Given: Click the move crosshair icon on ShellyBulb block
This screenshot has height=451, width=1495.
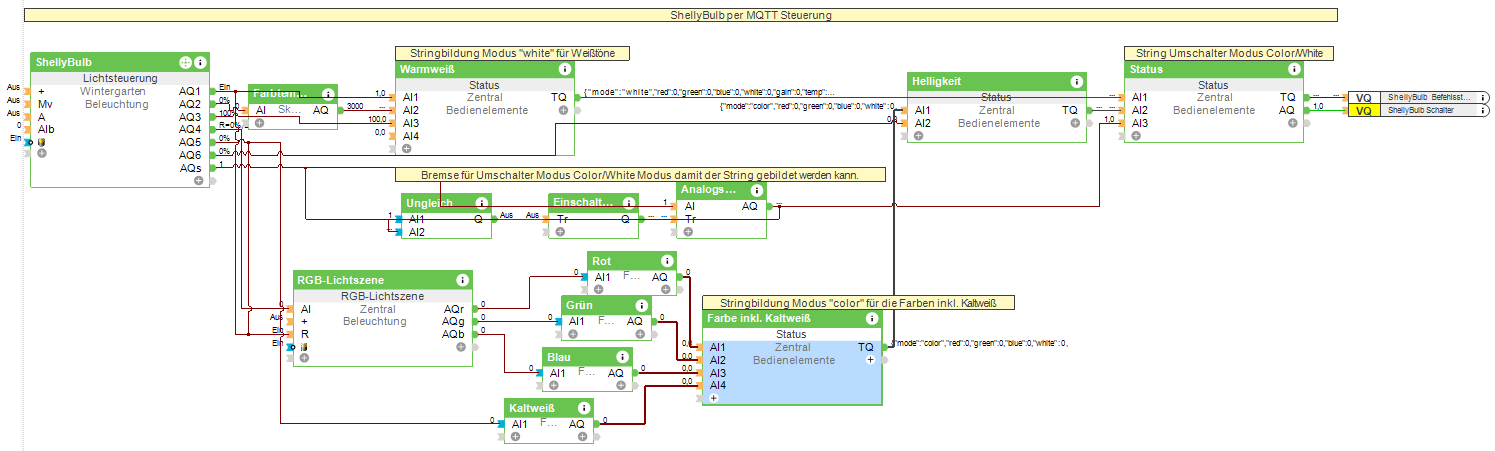Looking at the screenshot, I should 185,62.
